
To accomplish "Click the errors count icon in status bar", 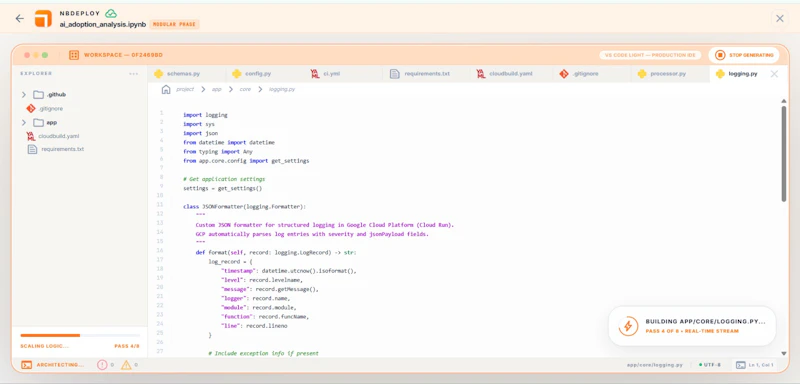I will click(x=102, y=365).
